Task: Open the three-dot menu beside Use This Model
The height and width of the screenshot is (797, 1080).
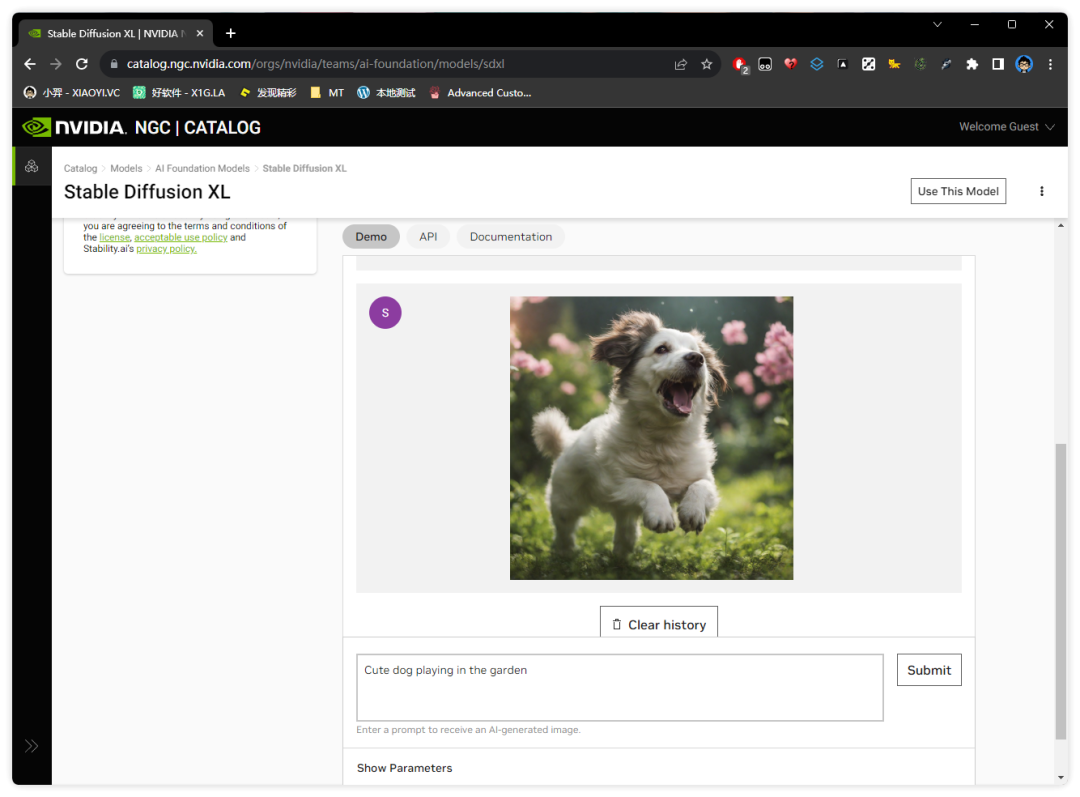Action: coord(1041,191)
